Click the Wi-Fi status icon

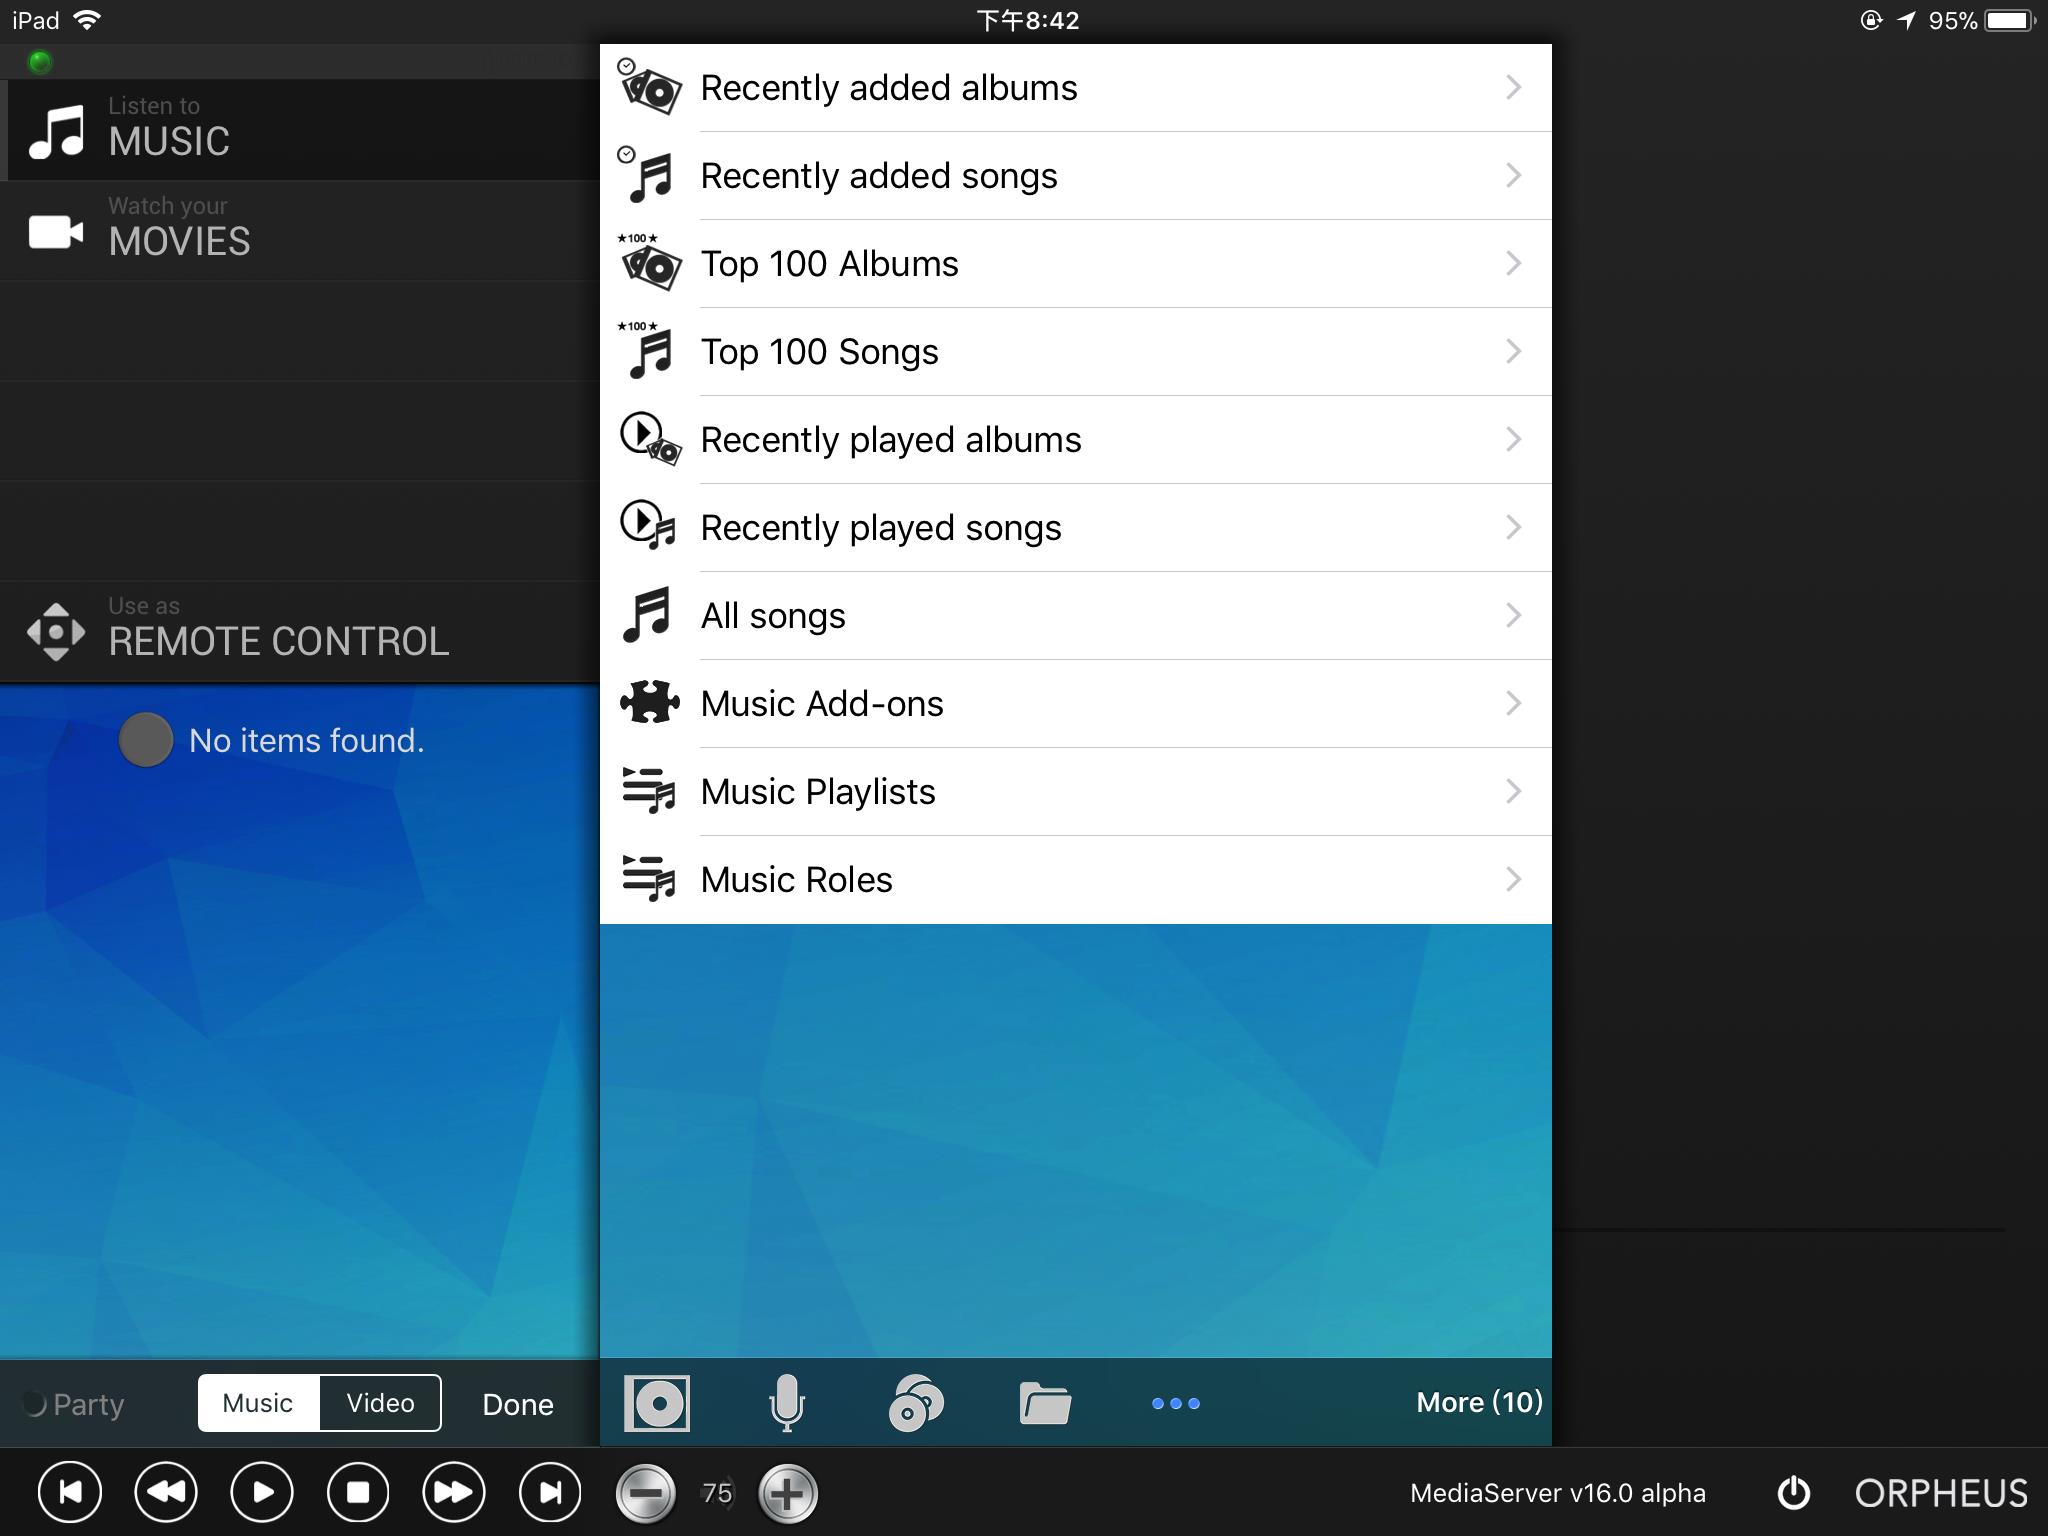(x=88, y=20)
